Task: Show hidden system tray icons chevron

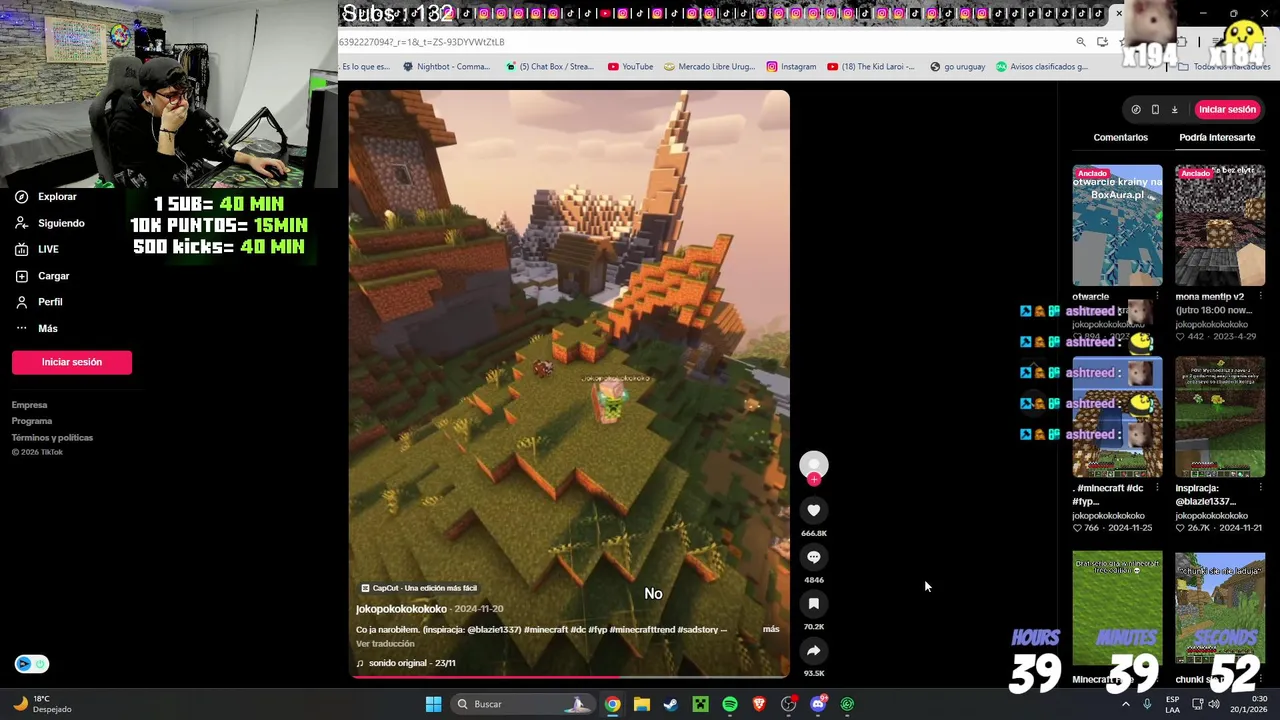Action: [x=1125, y=704]
